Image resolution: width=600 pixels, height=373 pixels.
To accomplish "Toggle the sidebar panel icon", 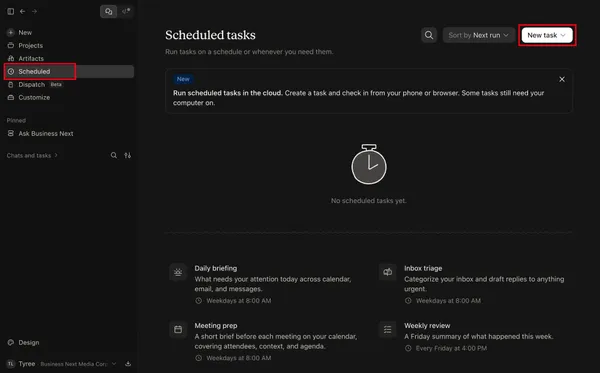I will click(x=11, y=11).
